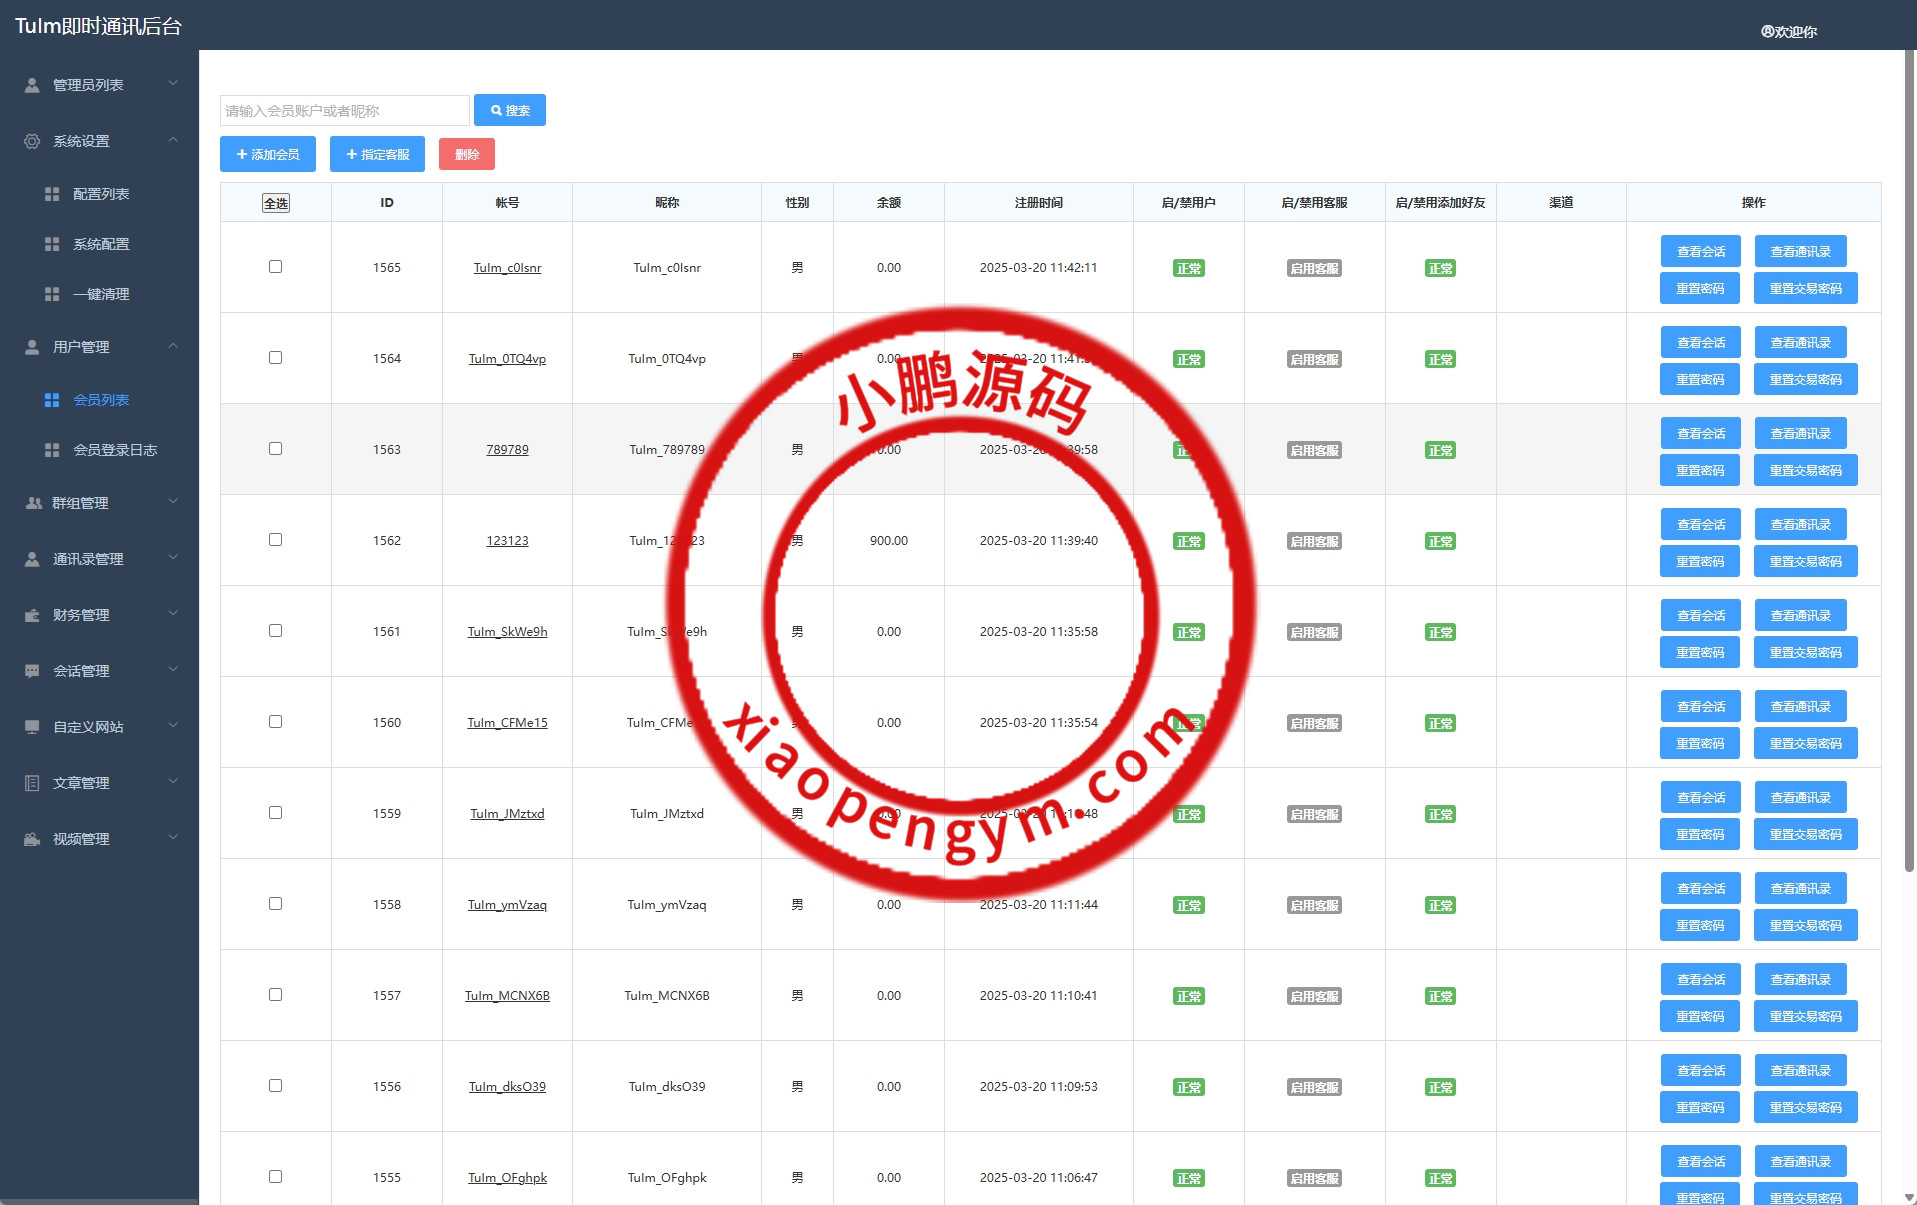
Task: Click the 文章管理 document icon
Action: [x=32, y=783]
